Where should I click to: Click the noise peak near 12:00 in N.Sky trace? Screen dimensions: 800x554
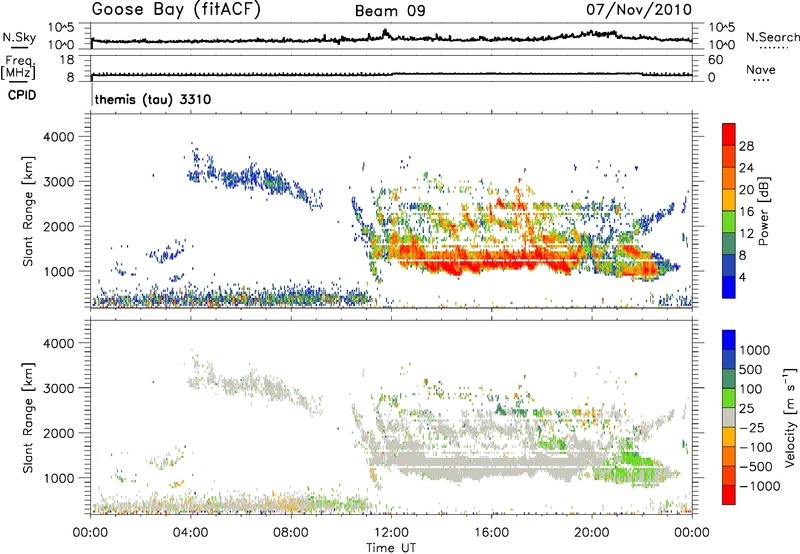coord(385,33)
